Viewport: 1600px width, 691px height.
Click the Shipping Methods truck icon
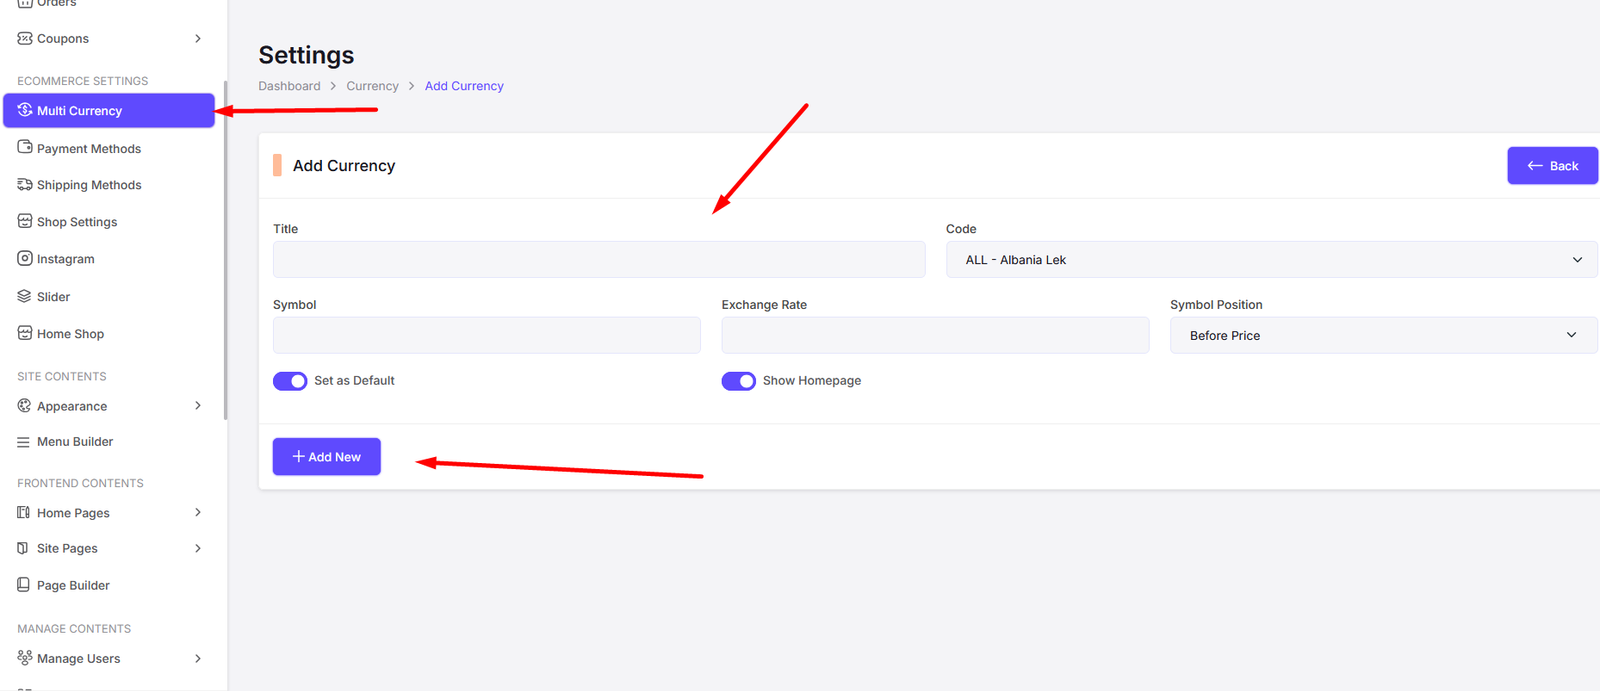tap(25, 184)
